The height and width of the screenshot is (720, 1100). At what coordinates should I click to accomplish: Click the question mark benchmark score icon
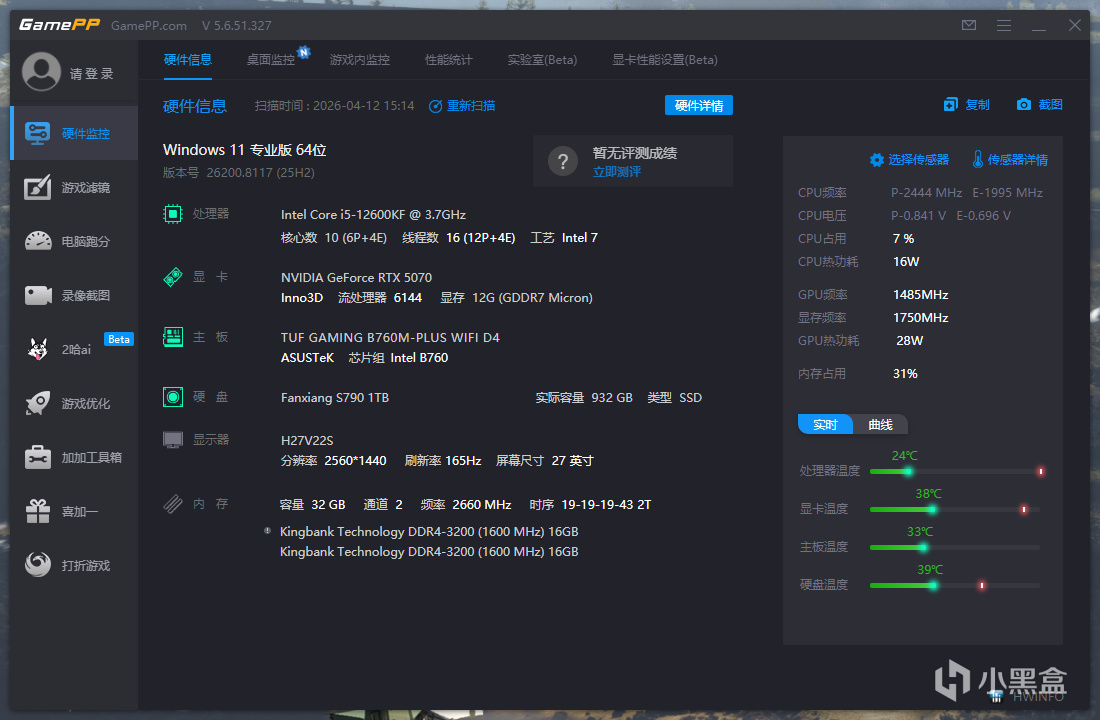[x=563, y=161]
